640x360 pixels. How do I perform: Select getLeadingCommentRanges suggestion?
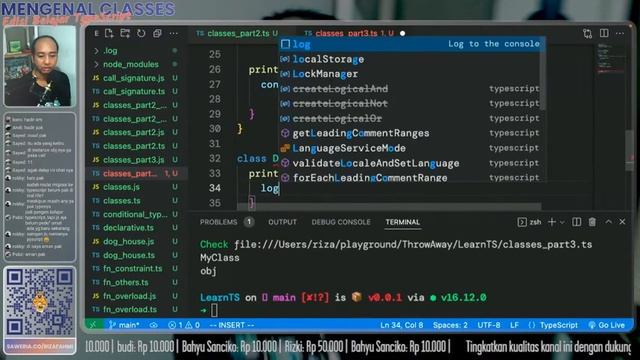coord(410,133)
